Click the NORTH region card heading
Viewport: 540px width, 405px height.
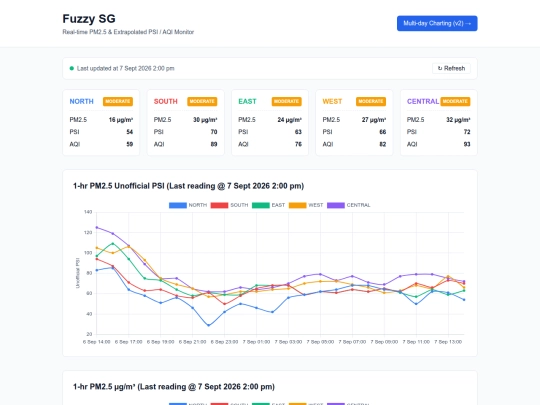[81, 101]
